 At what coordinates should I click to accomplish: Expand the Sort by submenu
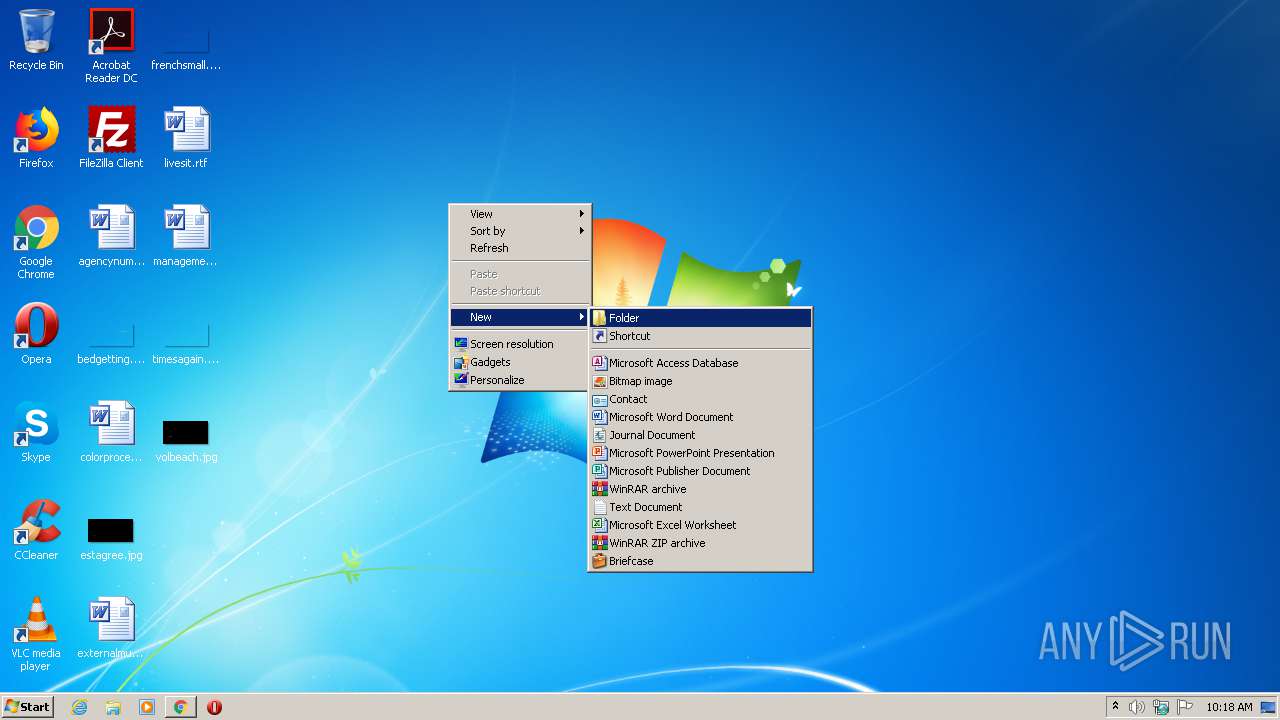pyautogui.click(x=520, y=231)
